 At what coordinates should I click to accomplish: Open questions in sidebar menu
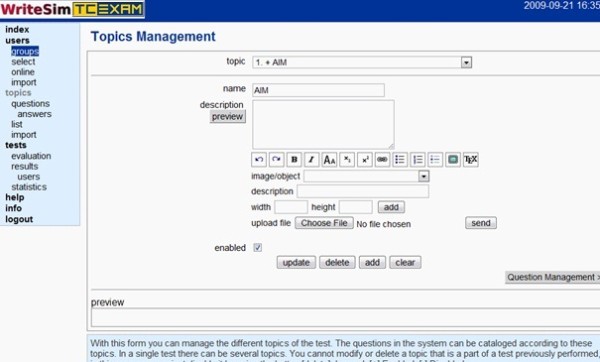point(31,103)
